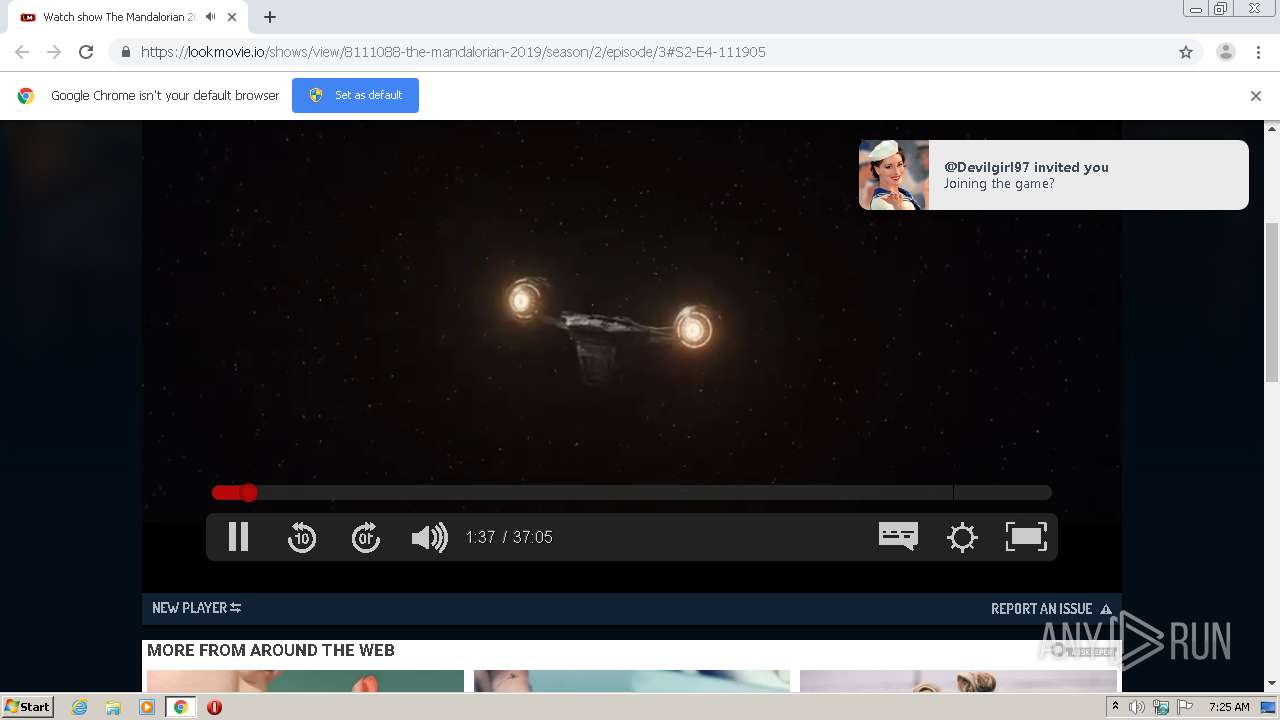Enter fullscreen video mode
The width and height of the screenshot is (1280, 720).
click(1026, 537)
